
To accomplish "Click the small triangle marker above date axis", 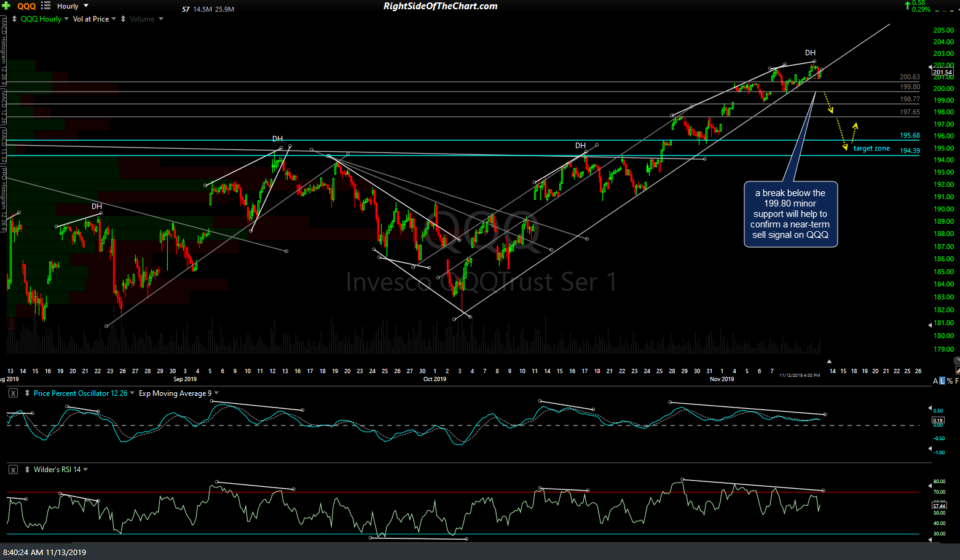I will click(x=829, y=362).
